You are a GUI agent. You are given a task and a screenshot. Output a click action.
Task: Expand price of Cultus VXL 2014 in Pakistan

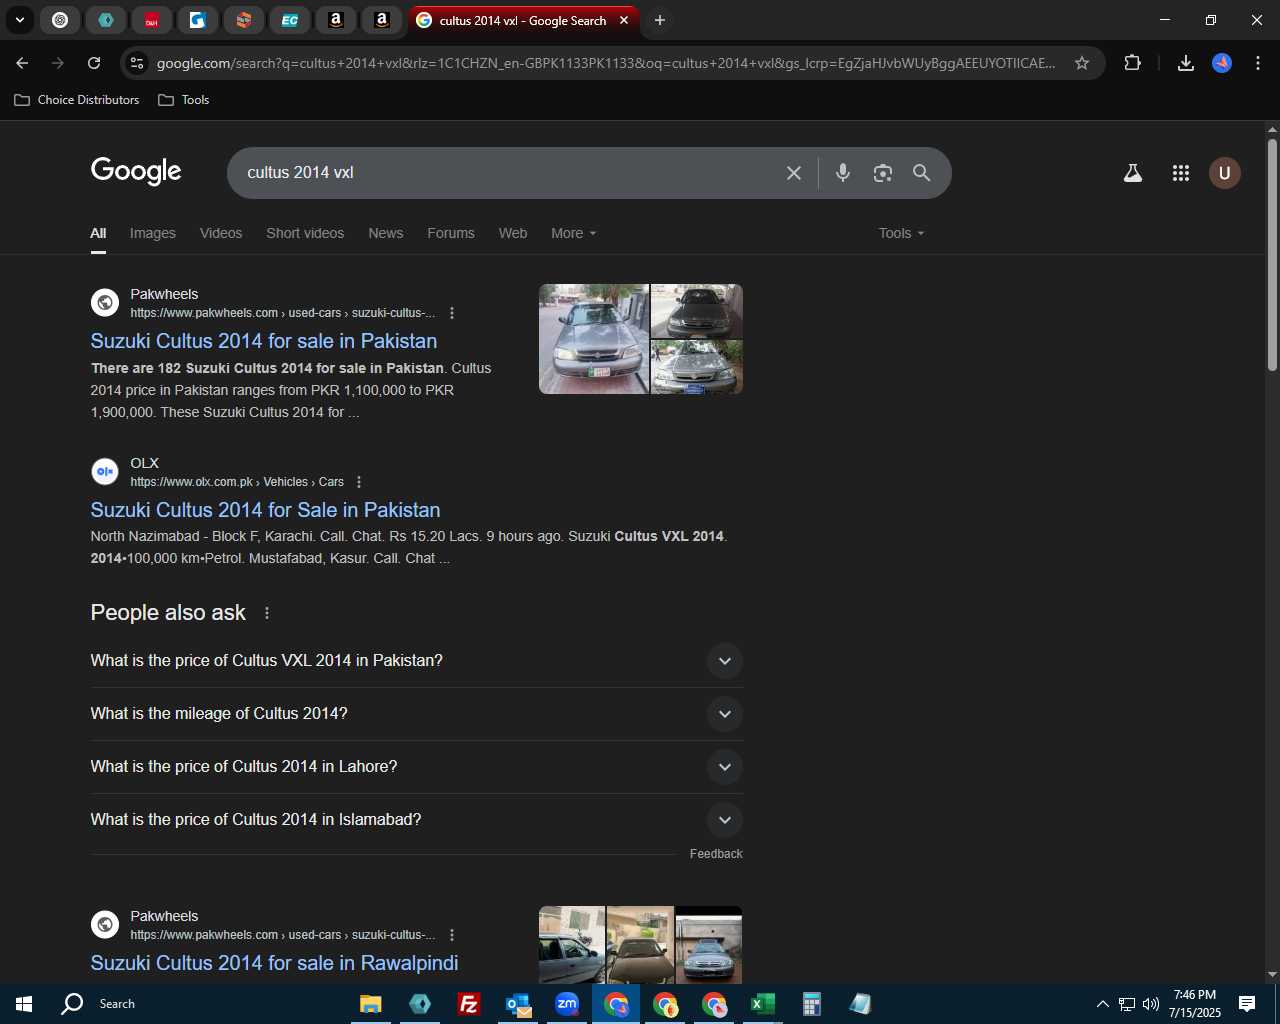click(x=416, y=661)
